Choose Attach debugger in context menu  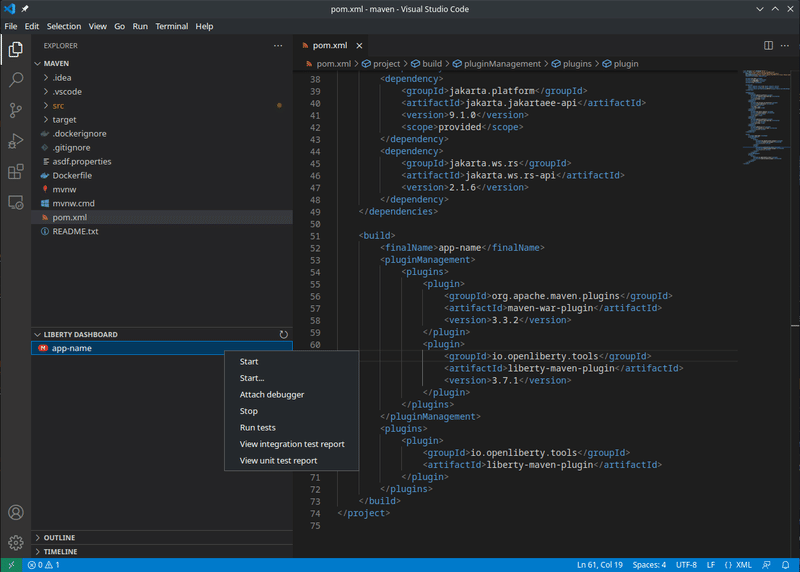coord(291,394)
